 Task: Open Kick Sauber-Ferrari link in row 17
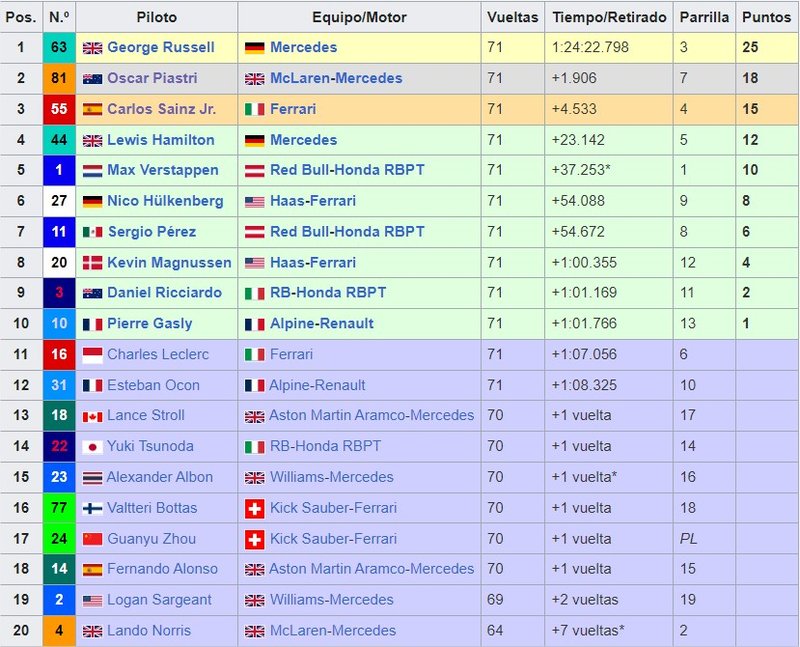point(333,538)
